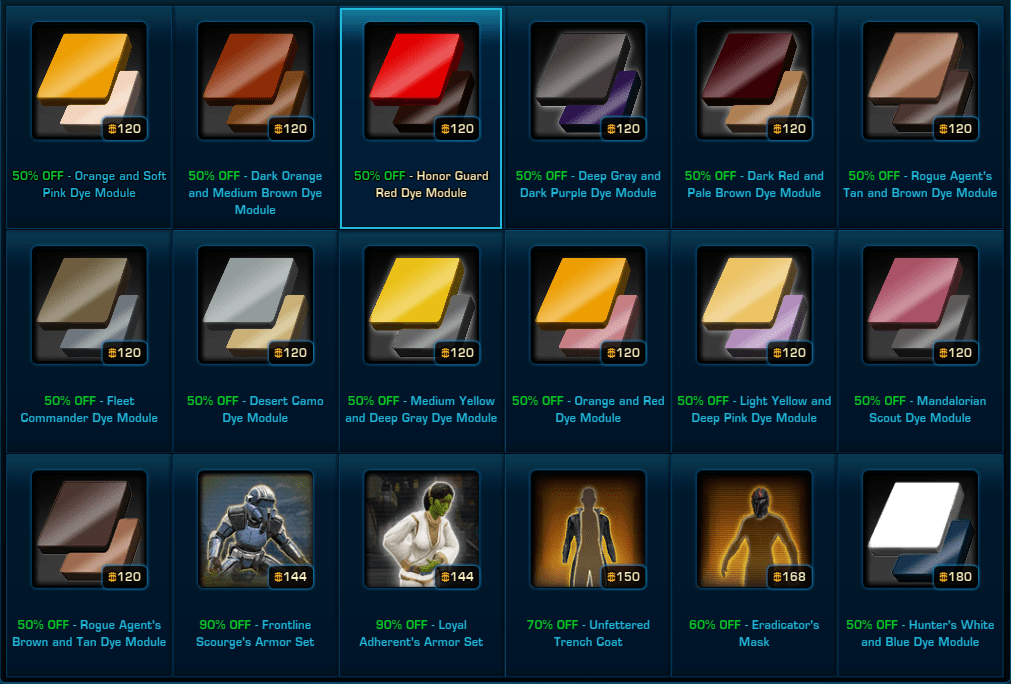Screen dimensions: 1011x684
Task: Click the Orange and Soft Pink dye icon
Action: pos(89,81)
